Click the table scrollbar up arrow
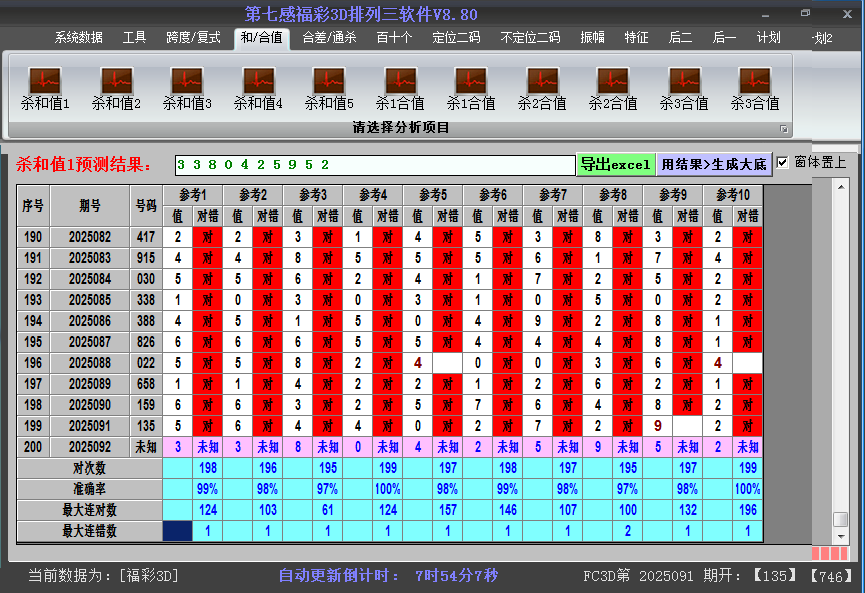The height and width of the screenshot is (593, 865). (841, 188)
